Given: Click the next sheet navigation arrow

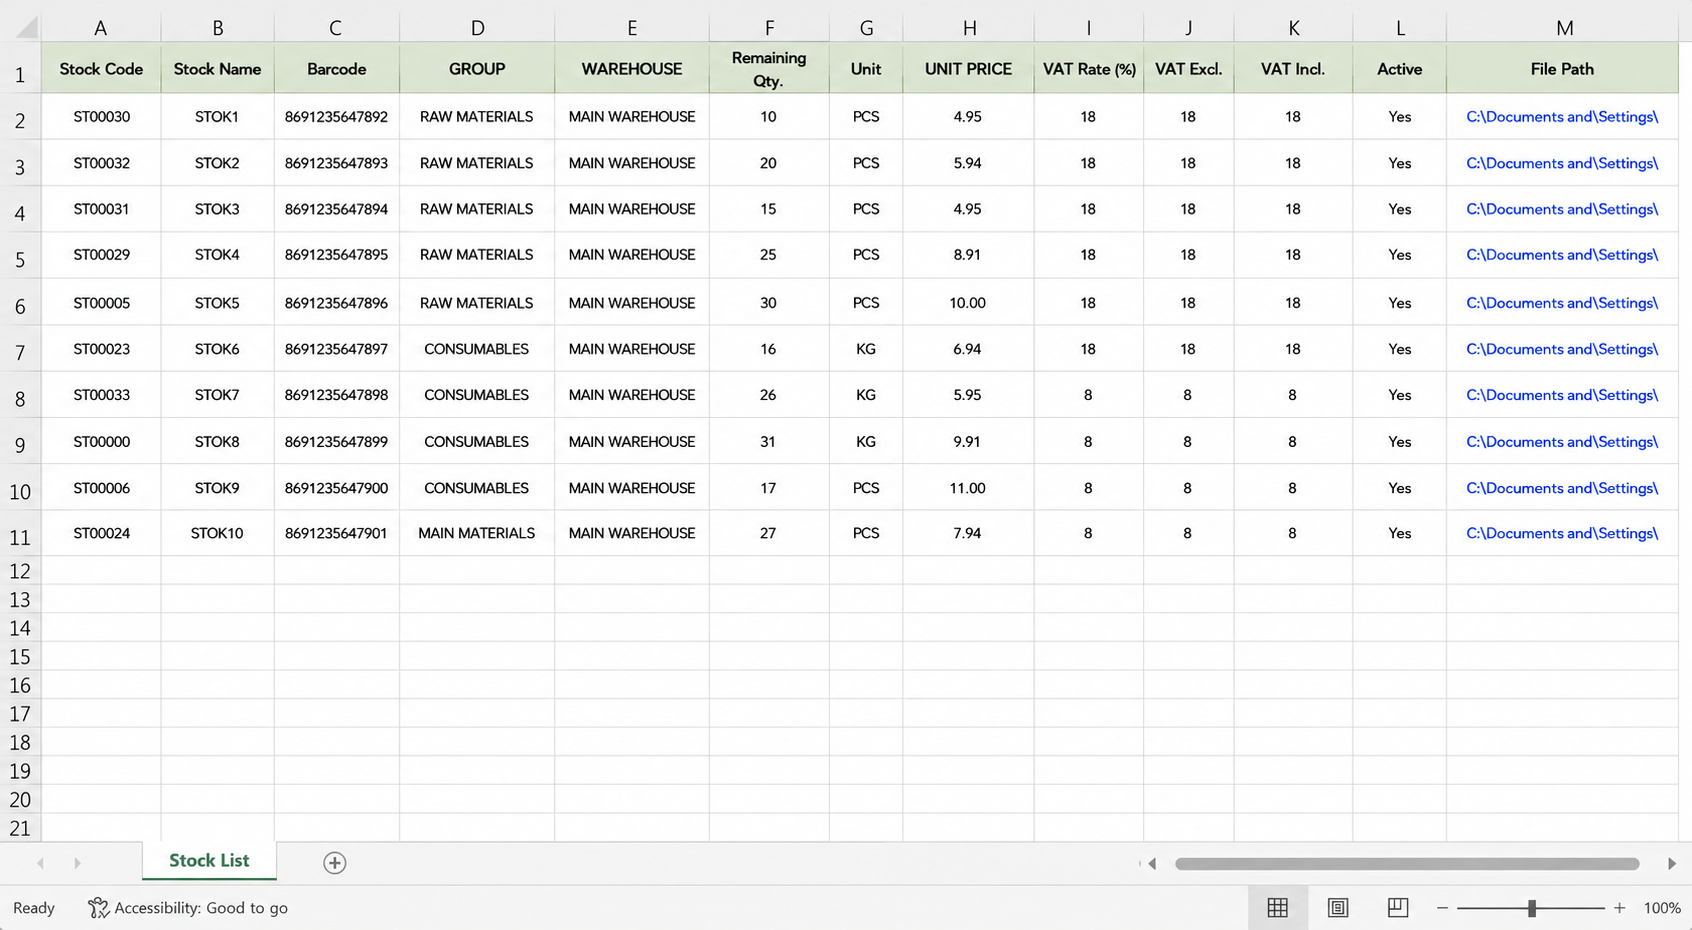Looking at the screenshot, I should pos(77,863).
